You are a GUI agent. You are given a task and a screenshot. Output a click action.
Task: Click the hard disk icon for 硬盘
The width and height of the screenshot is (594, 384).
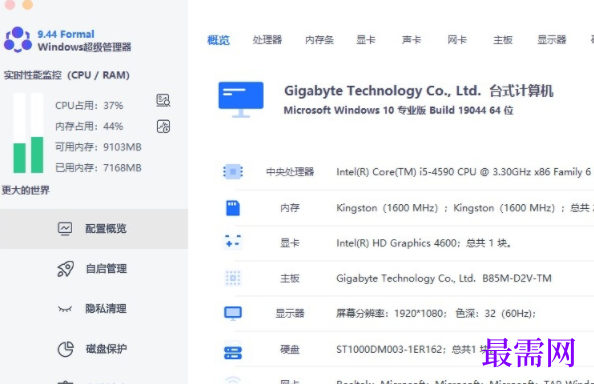pyautogui.click(x=233, y=352)
